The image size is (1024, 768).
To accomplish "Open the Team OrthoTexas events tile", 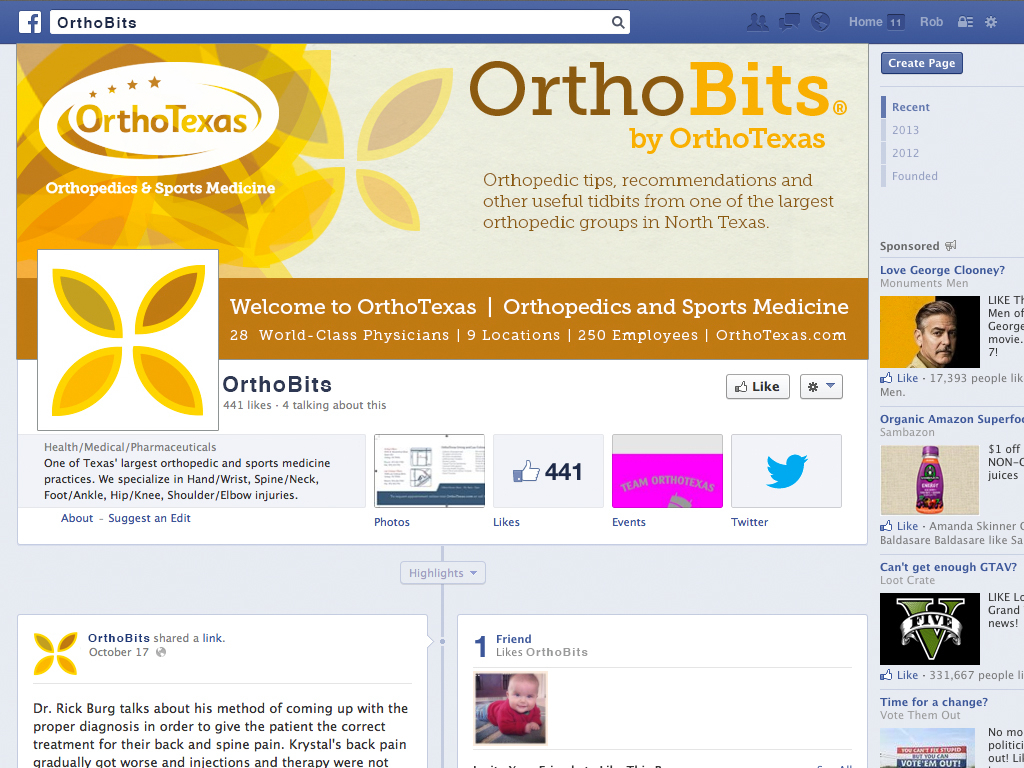I will coord(667,471).
